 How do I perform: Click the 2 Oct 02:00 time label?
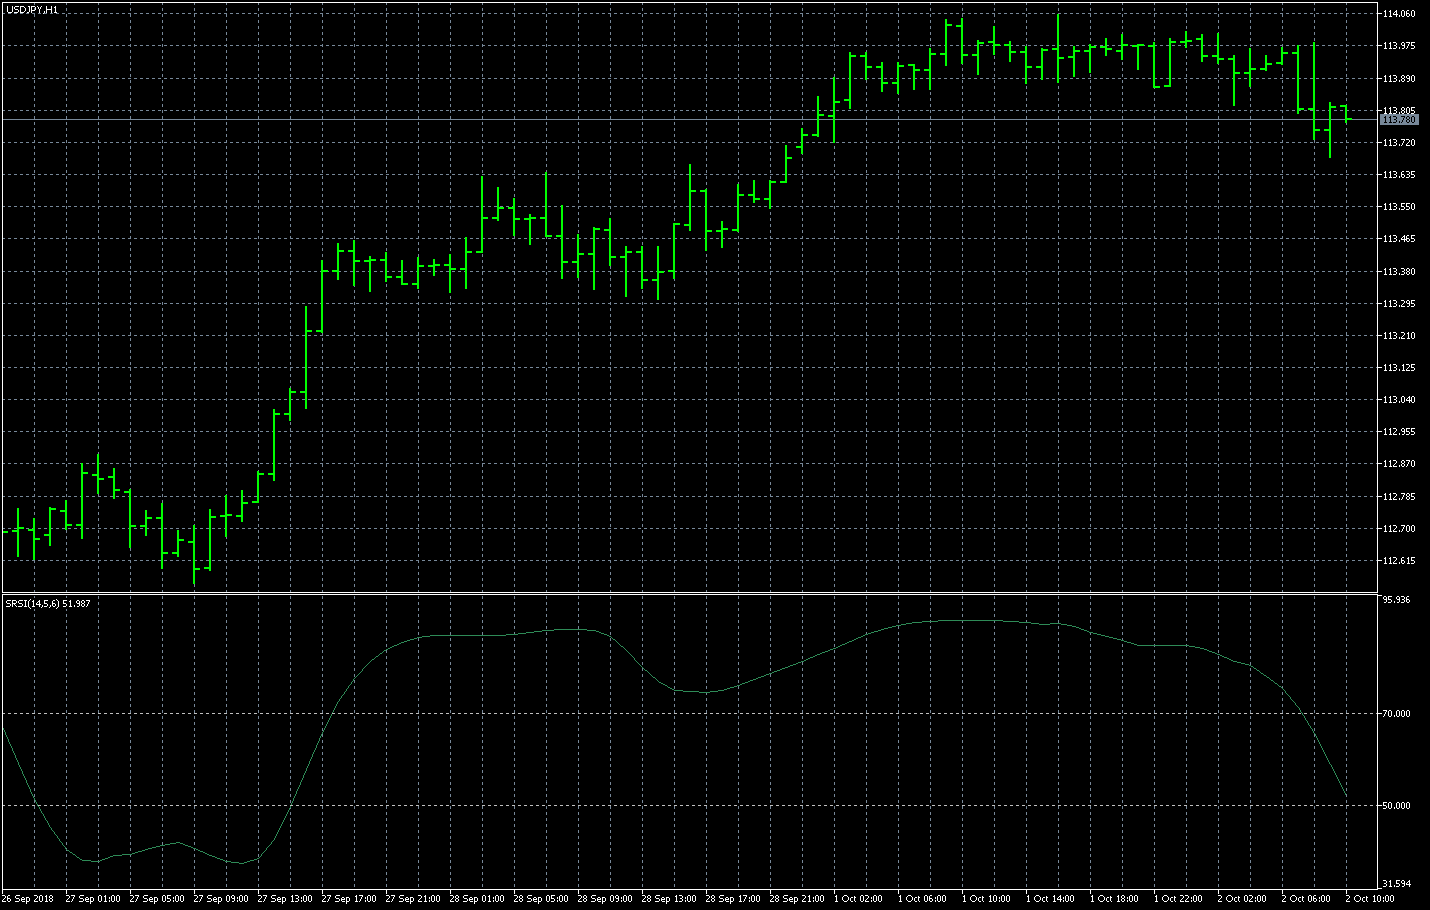(x=1242, y=899)
